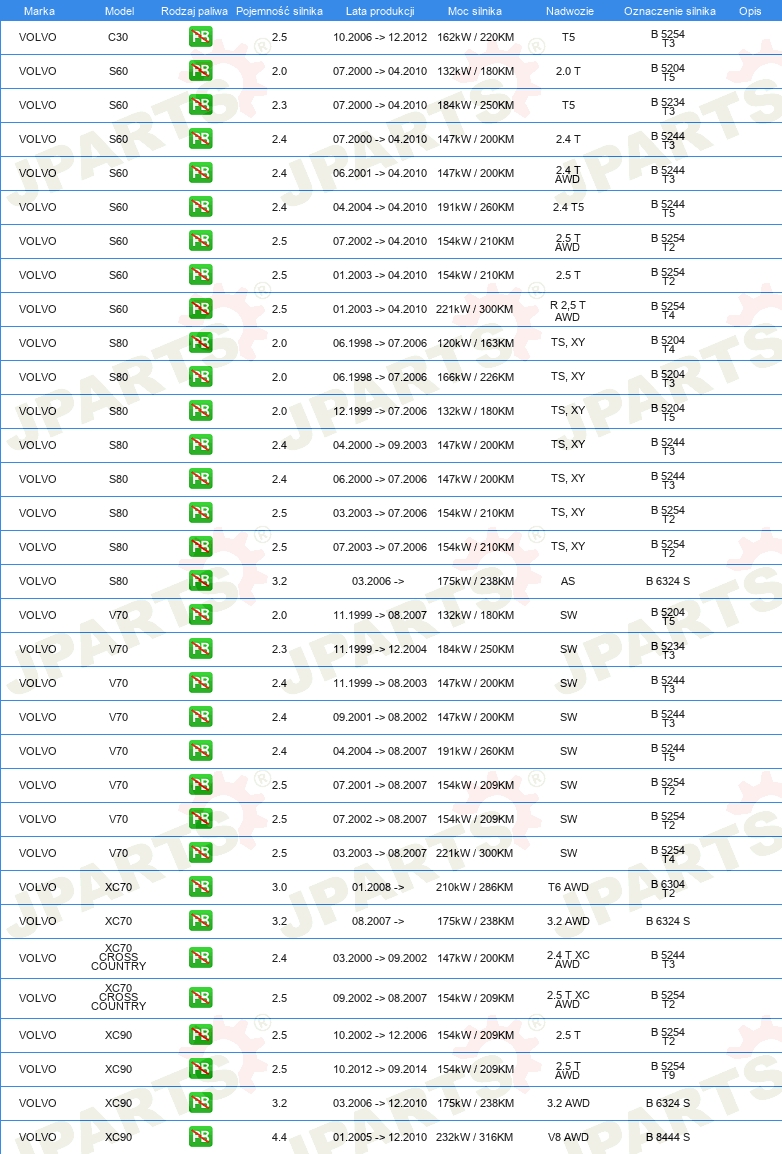Click fuel icon for S60 2.3 184kW row

[200, 105]
